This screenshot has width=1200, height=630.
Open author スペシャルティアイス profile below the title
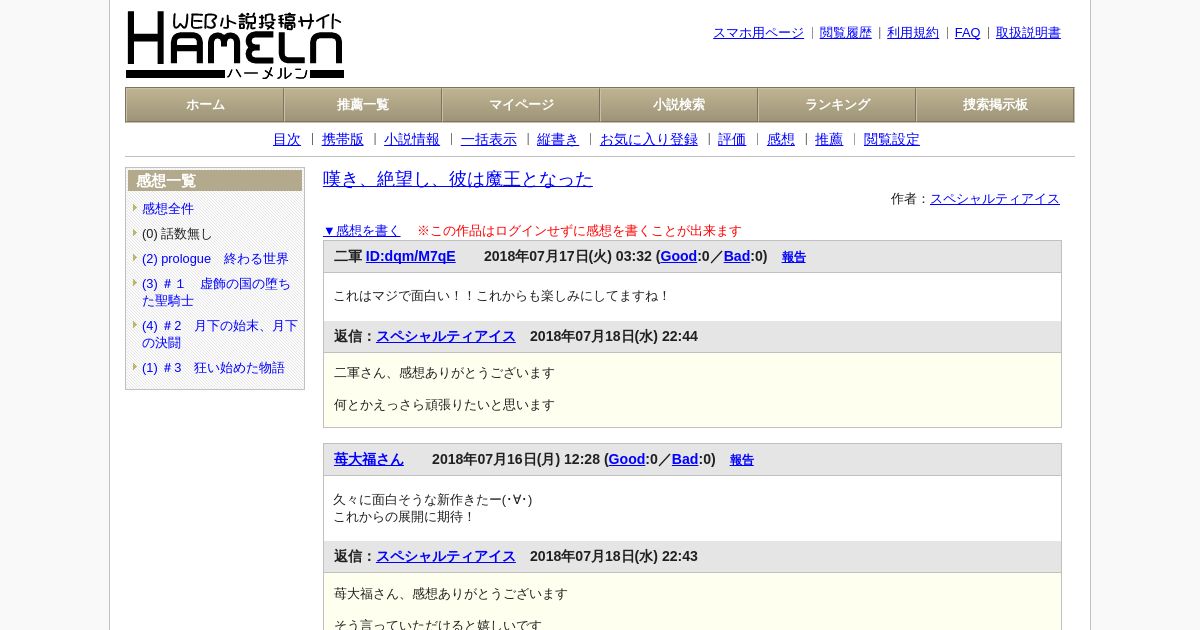pyautogui.click(x=995, y=199)
